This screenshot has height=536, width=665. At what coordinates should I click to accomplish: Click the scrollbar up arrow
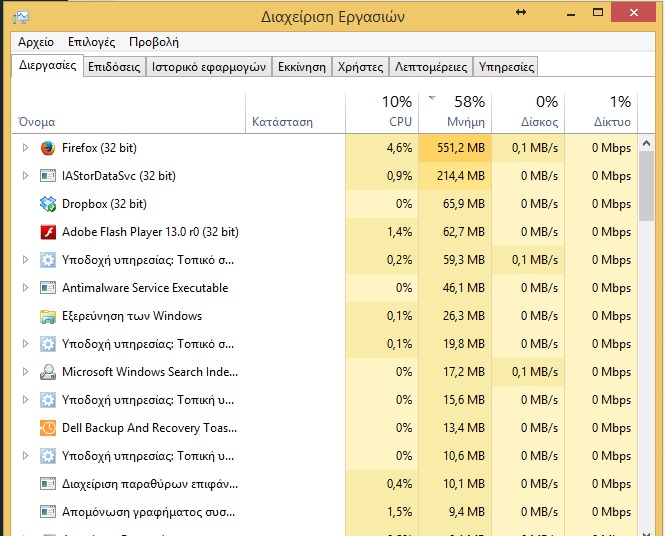pos(646,143)
